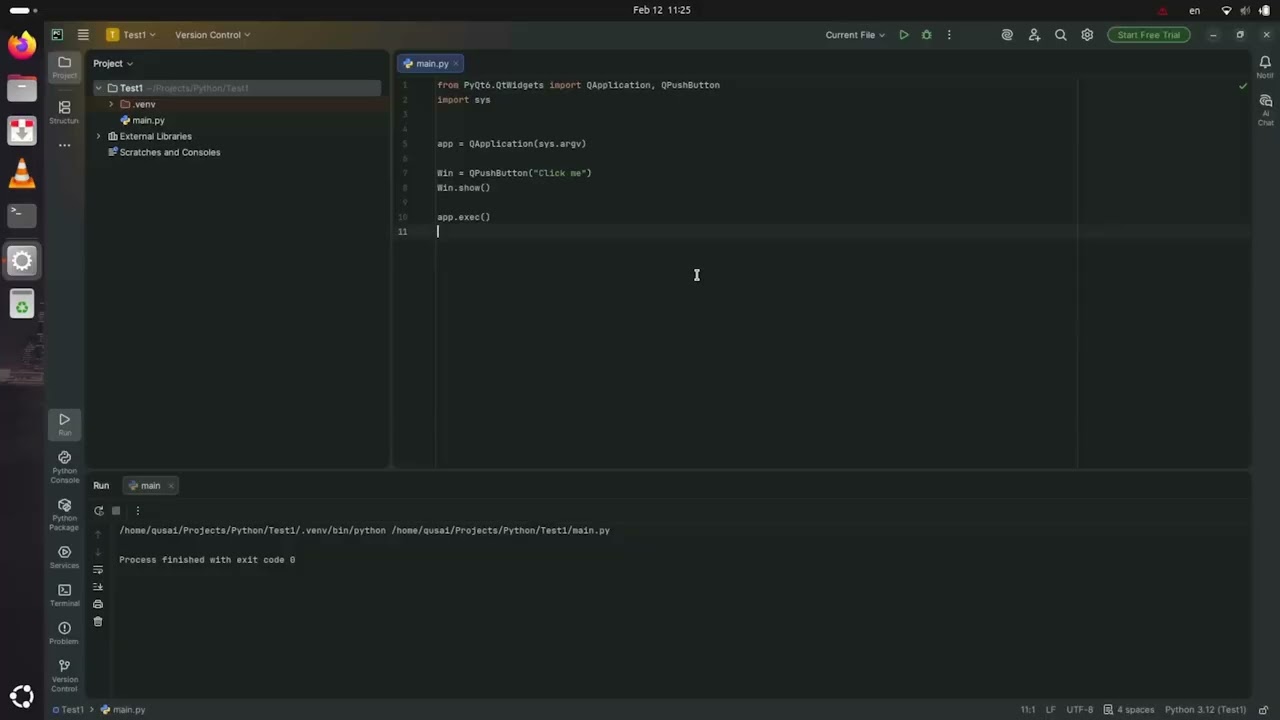The width and height of the screenshot is (1280, 720).
Task: Open the Problems tool window
Action: coord(64,633)
